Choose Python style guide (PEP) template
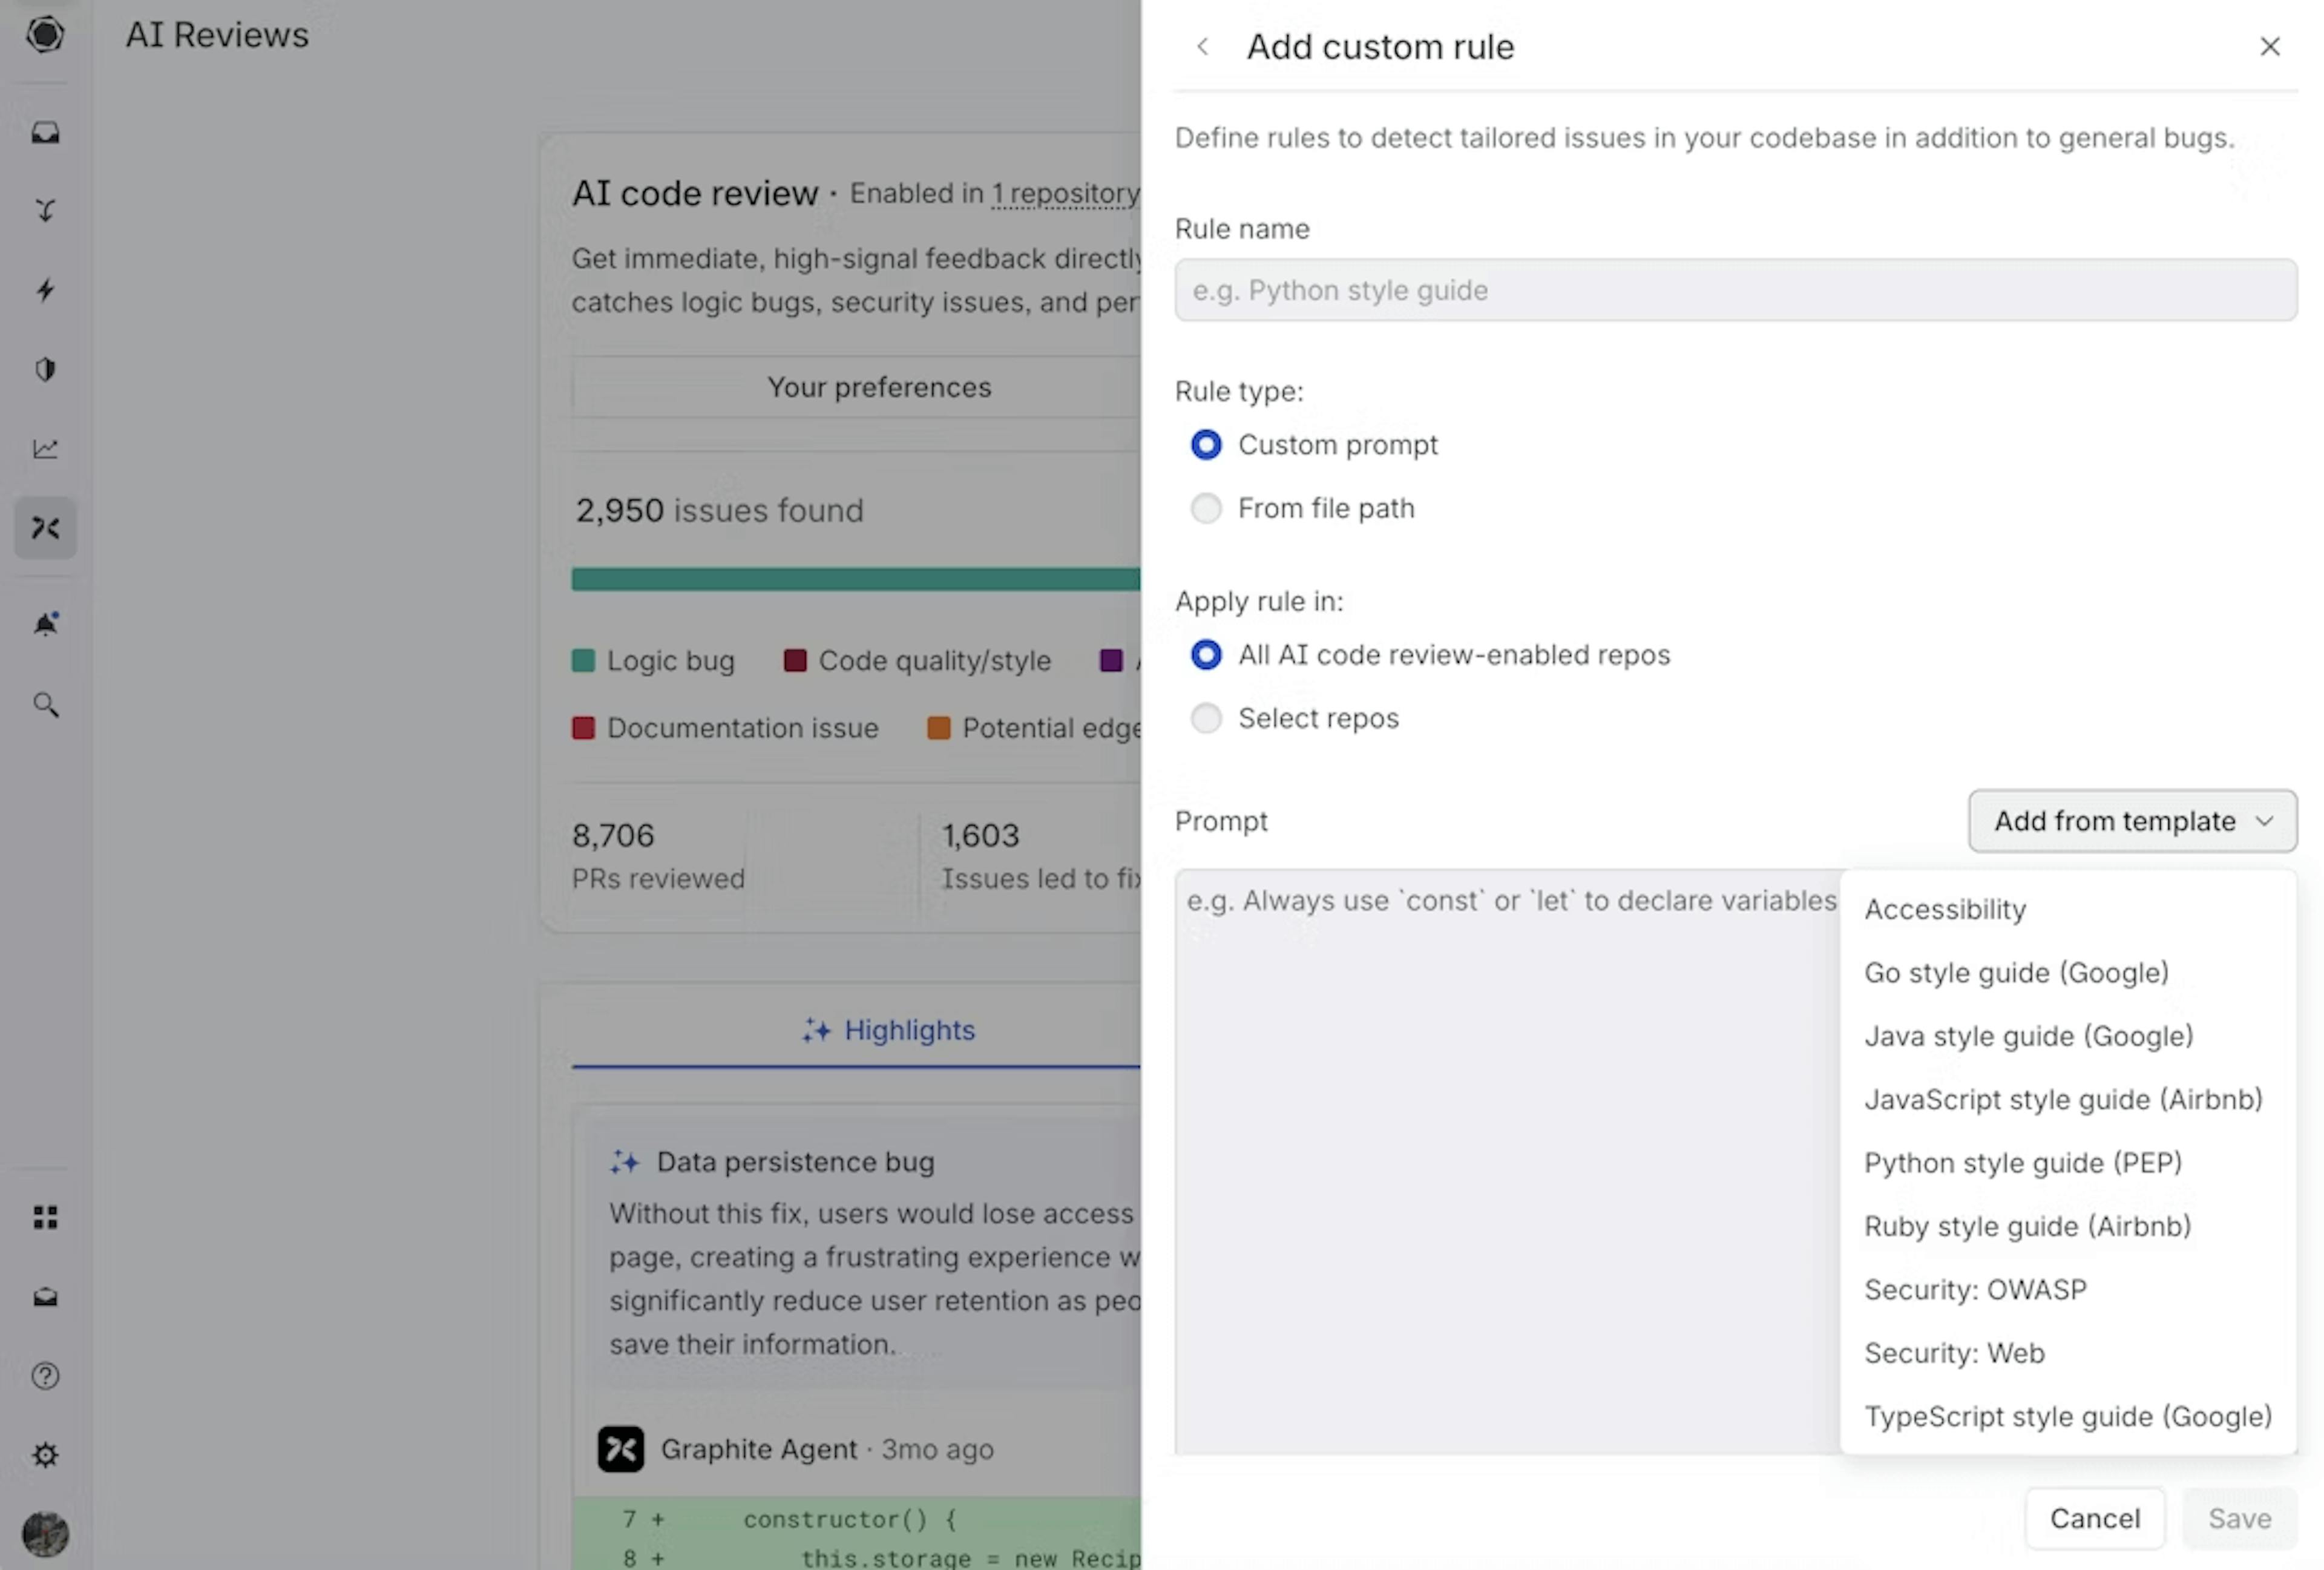 pyautogui.click(x=2023, y=1163)
